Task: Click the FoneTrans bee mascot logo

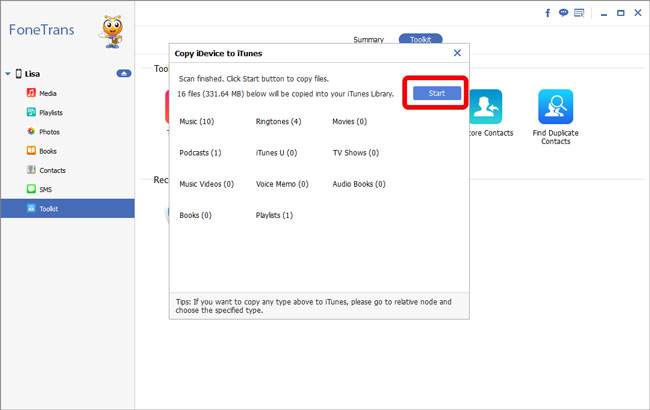Action: [112, 32]
